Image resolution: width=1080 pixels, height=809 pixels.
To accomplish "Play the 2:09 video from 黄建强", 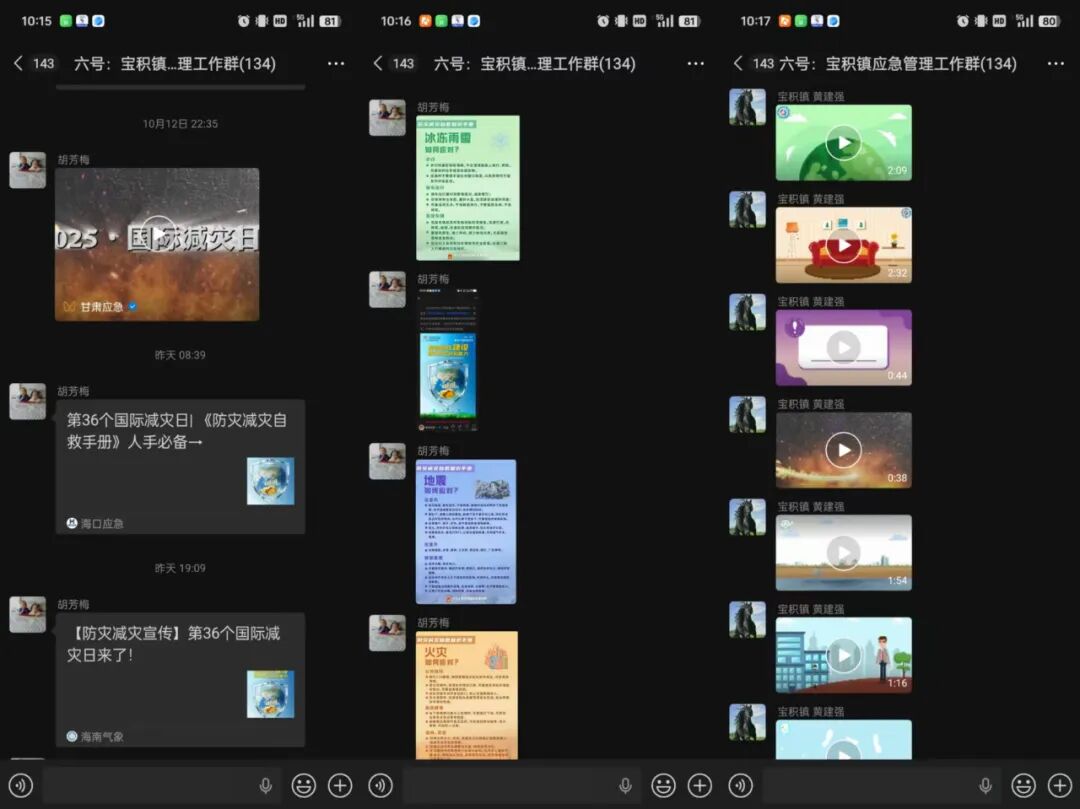I will (843, 140).
